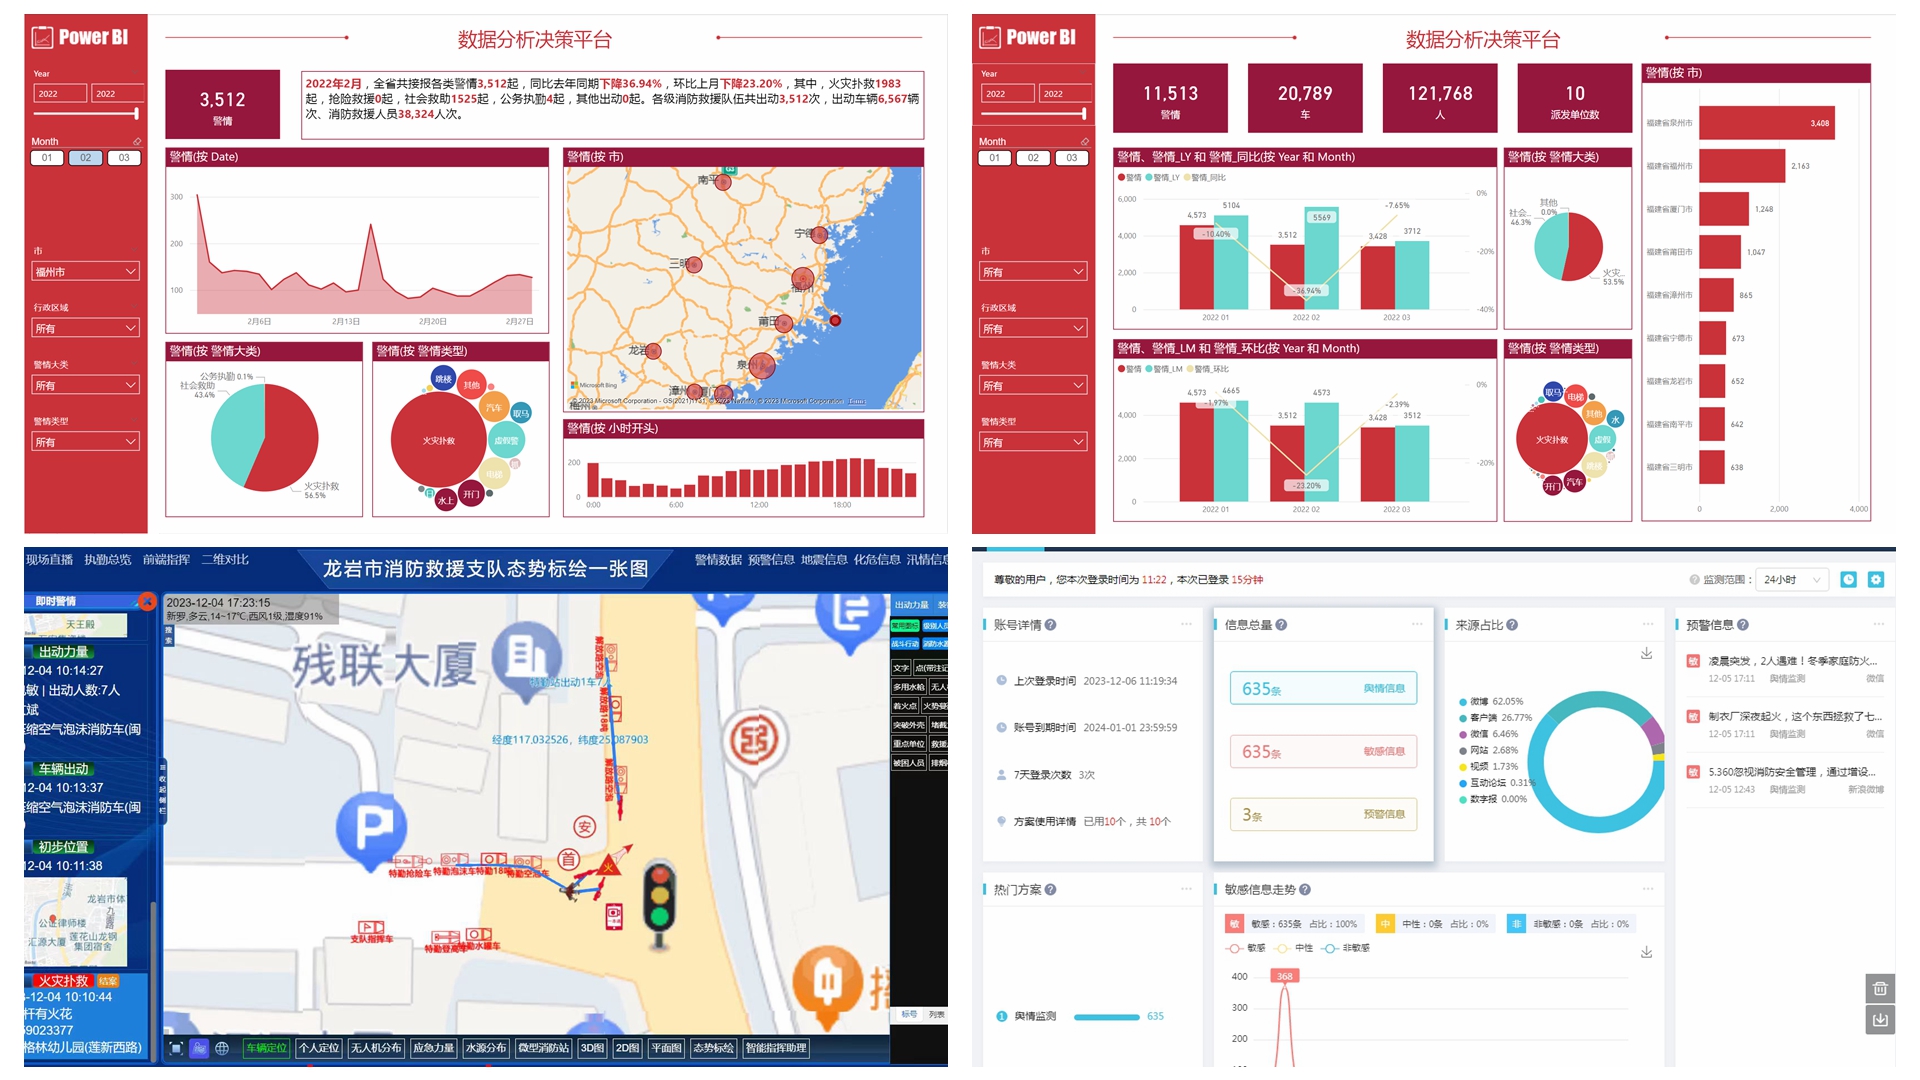Image resolution: width=1920 pixels, height=1080 pixels.
Task: Open the gear settings icon beside 监测范围
Action: [x=1876, y=579]
